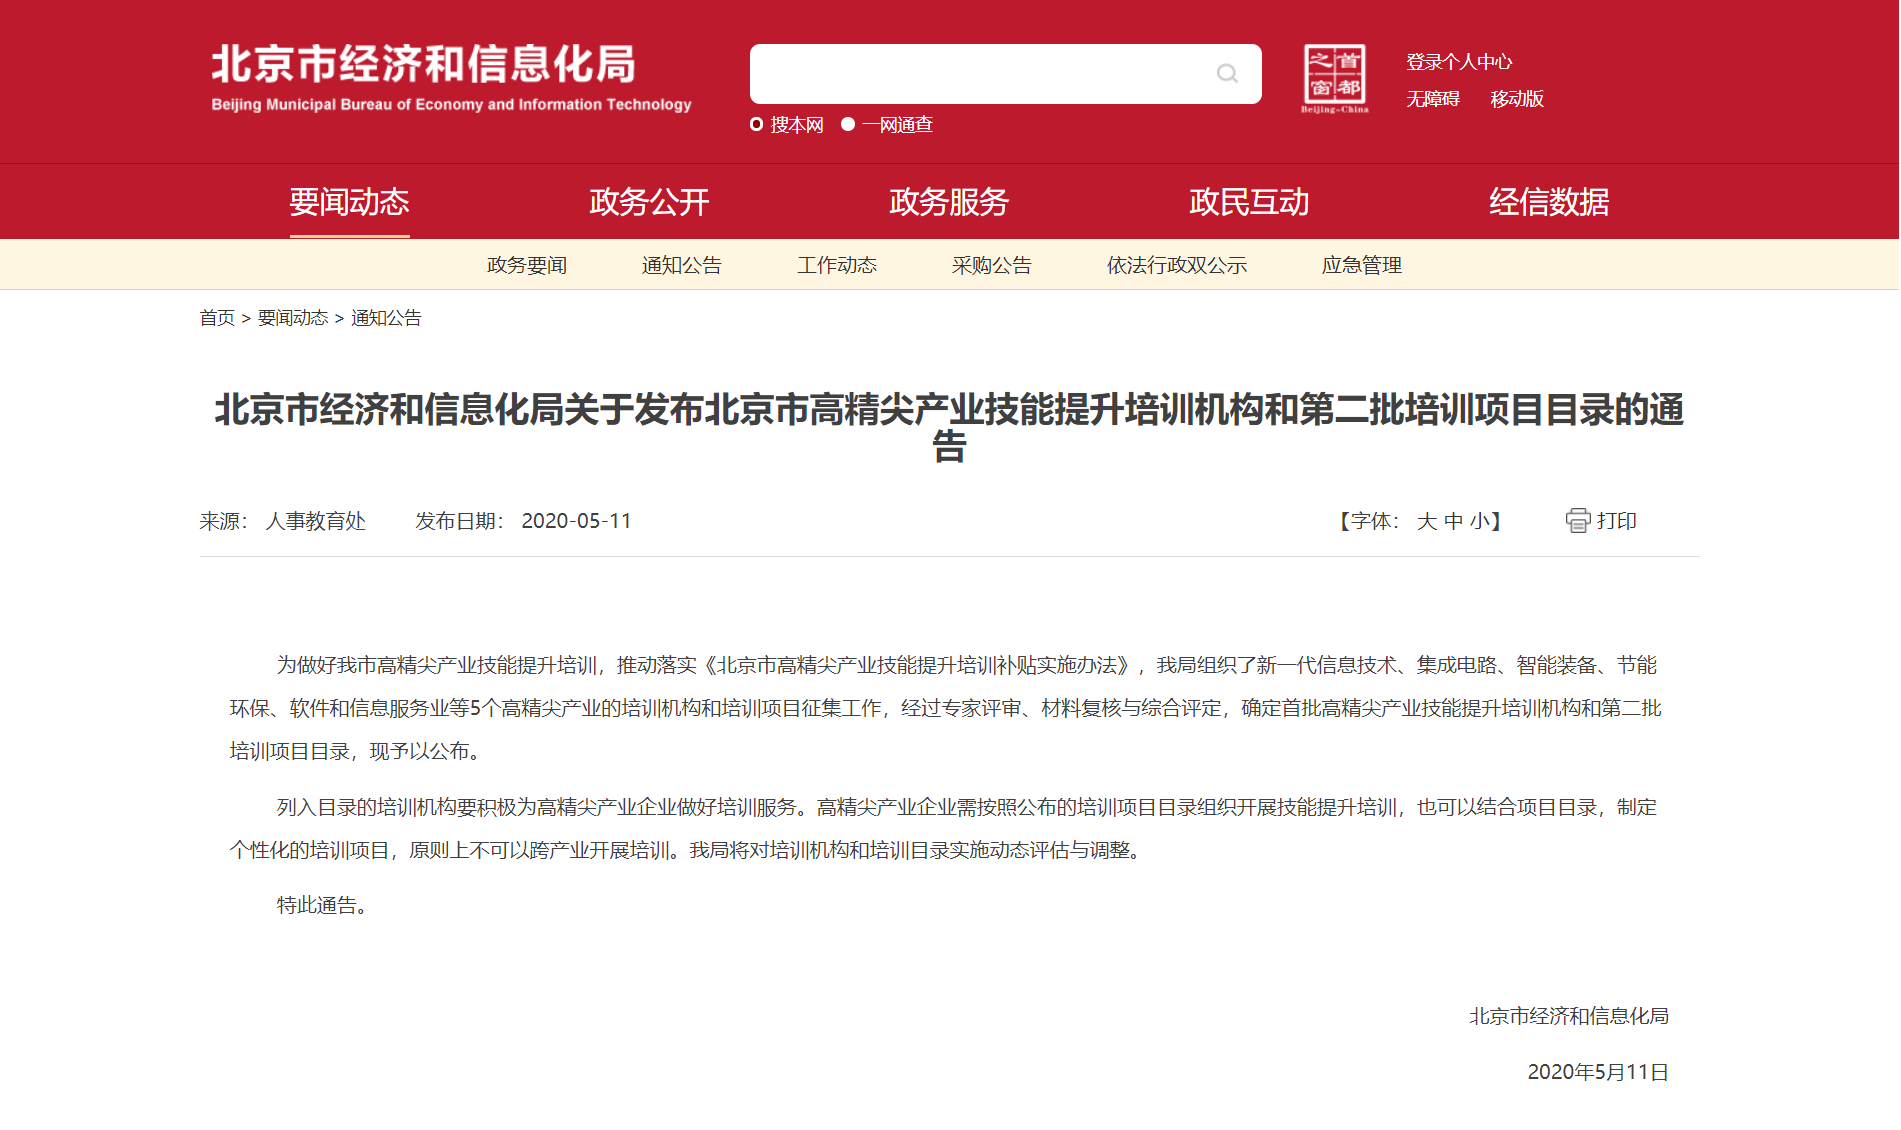Open the 政务公开 main menu

(x=650, y=202)
